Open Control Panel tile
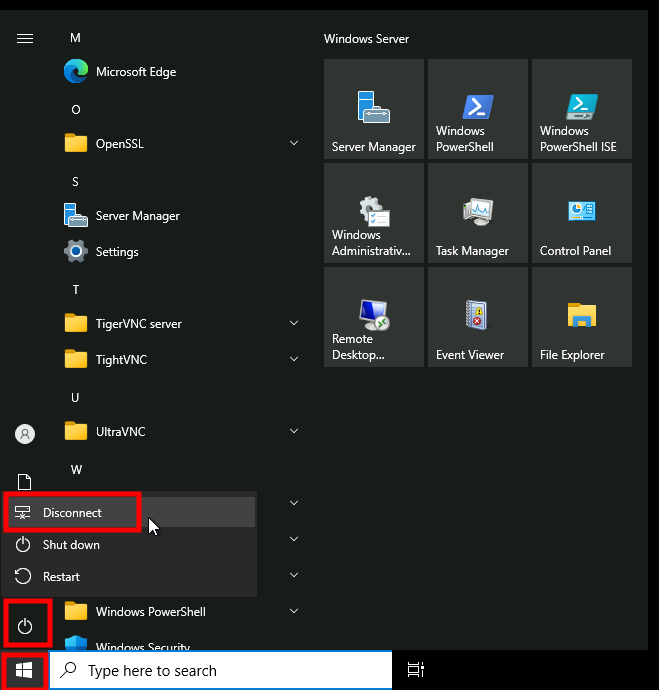Screen dimensions: 659x690 click(581, 213)
